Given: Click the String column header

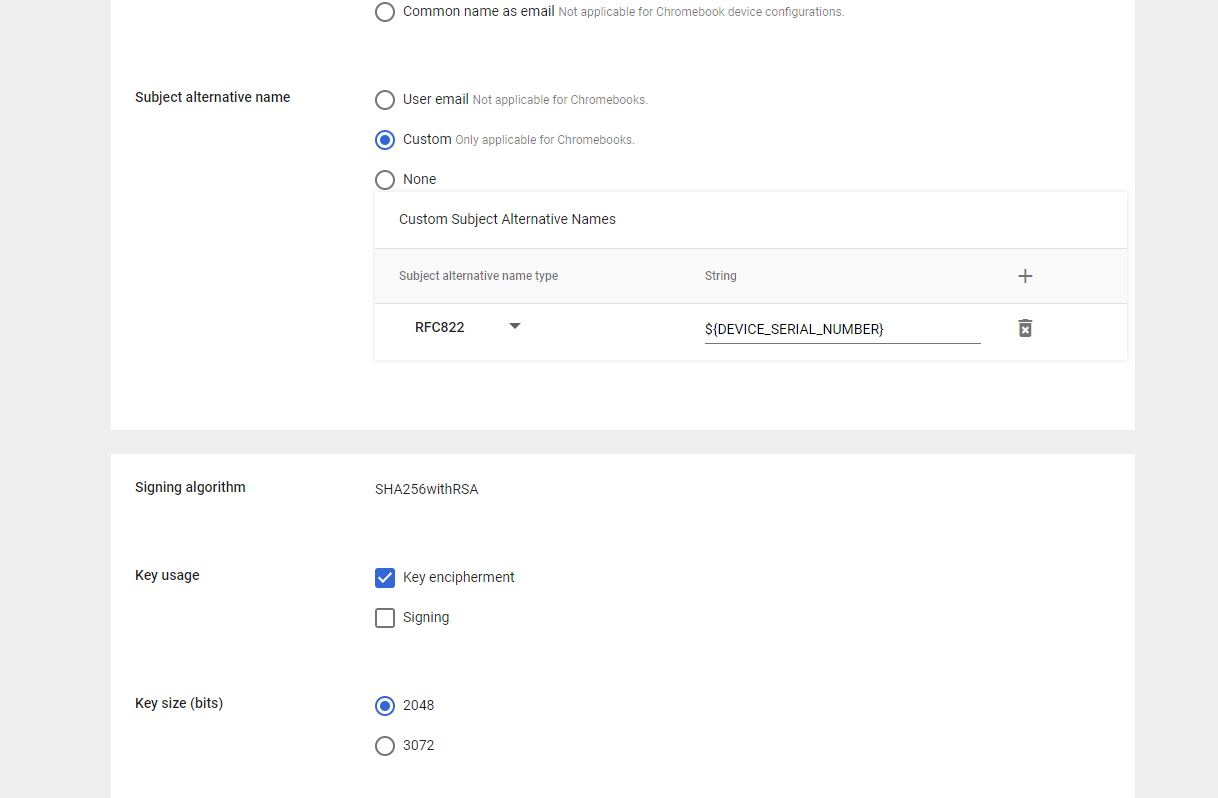Looking at the screenshot, I should (720, 276).
